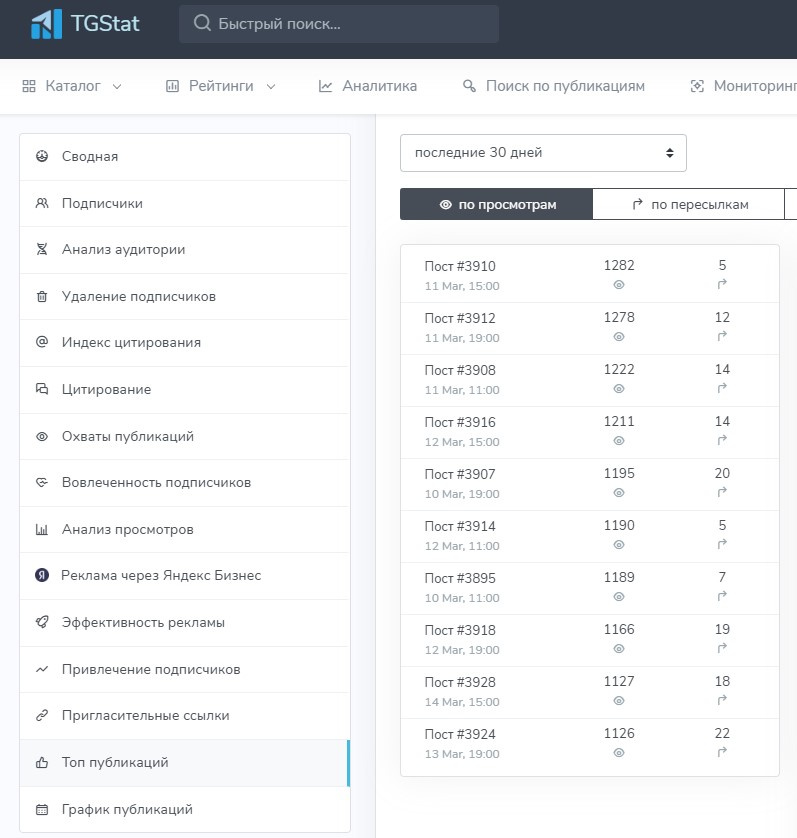Click the 1126 views count

(x=619, y=733)
